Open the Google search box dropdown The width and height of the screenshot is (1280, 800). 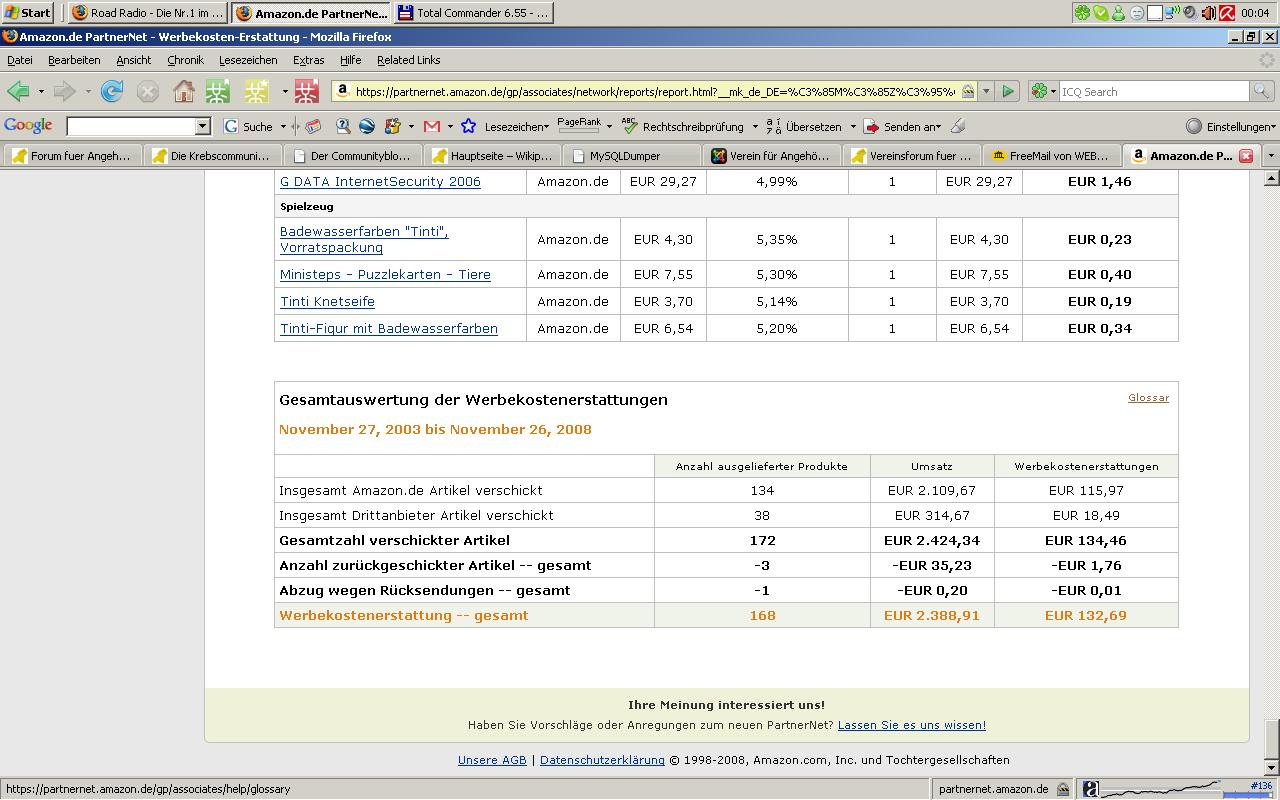(202, 127)
